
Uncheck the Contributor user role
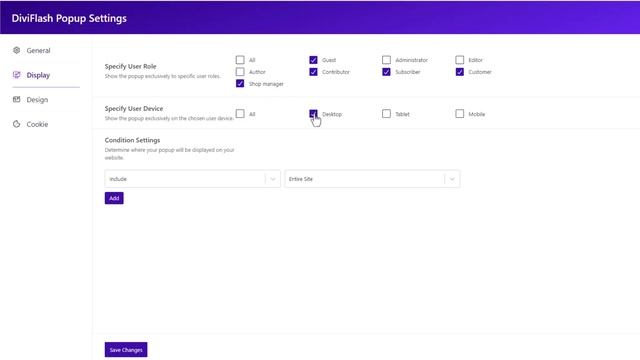click(x=313, y=72)
